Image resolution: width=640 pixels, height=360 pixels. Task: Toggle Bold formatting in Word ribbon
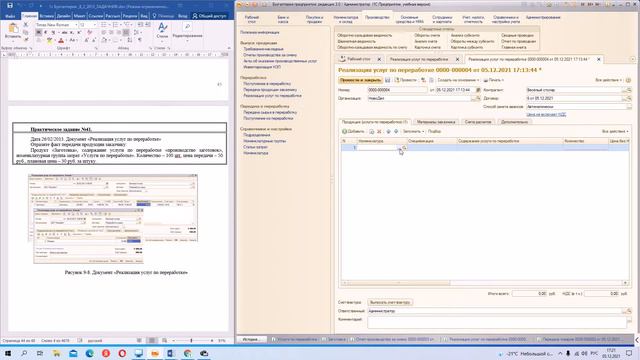pyautogui.click(x=38, y=32)
